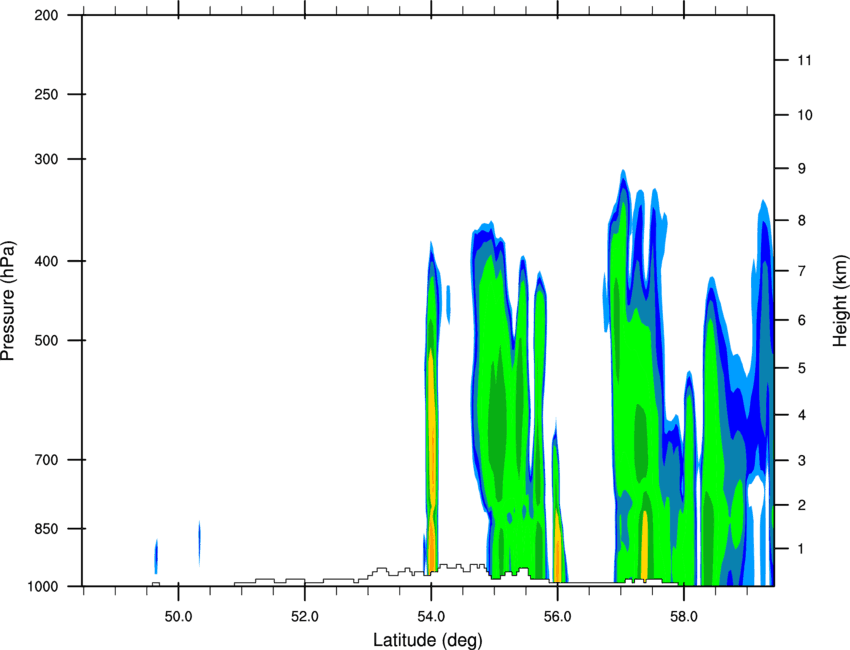Viewport: 850px width, 650px height.
Task: Click the 11 km height label
Action: pyautogui.click(x=804, y=60)
